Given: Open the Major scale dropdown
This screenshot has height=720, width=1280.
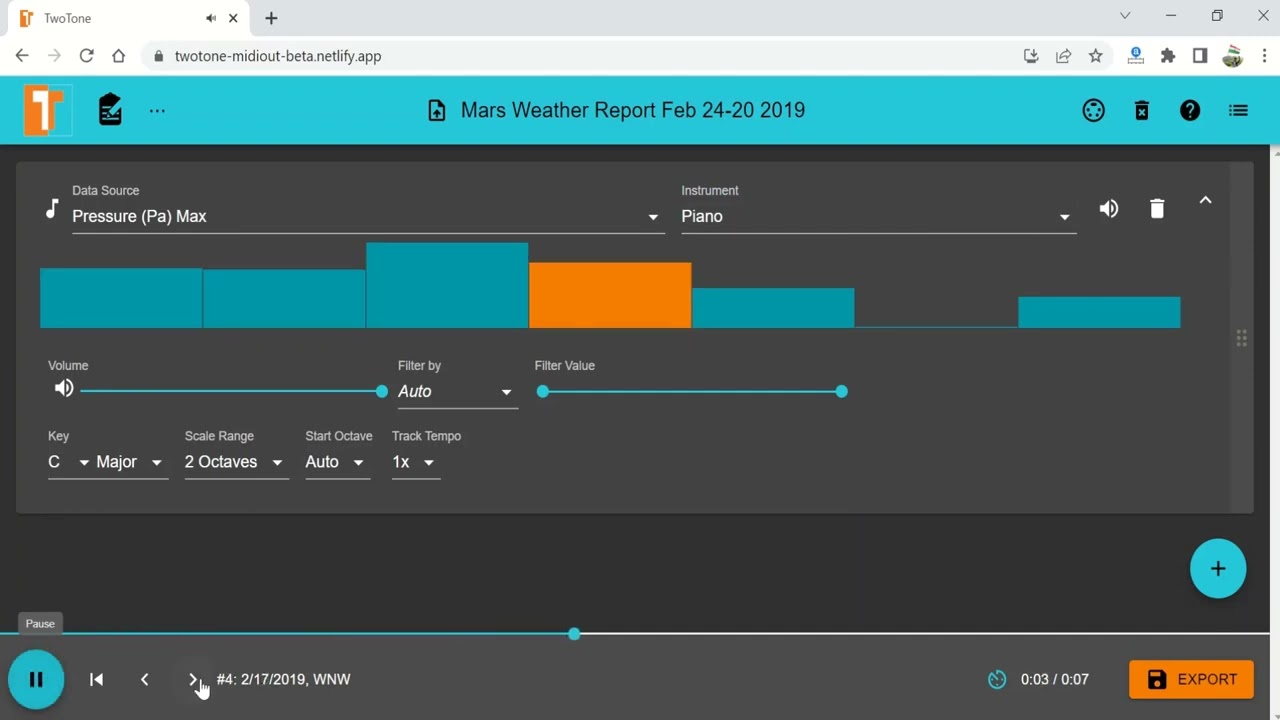Looking at the screenshot, I should coord(130,462).
